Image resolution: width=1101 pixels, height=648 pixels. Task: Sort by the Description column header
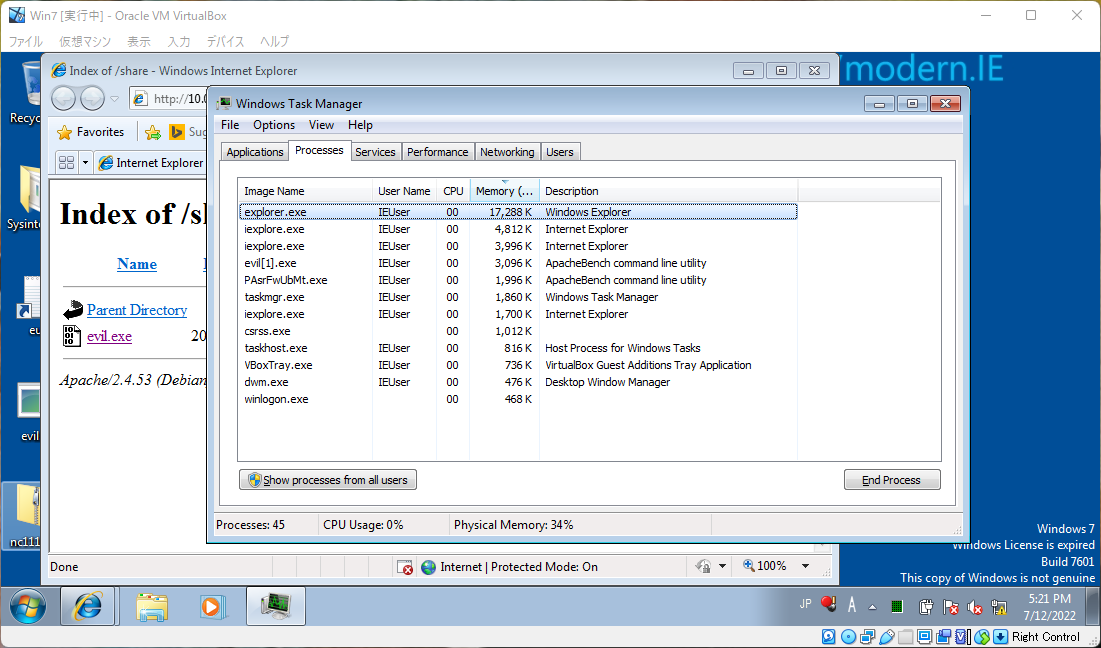tap(668, 191)
